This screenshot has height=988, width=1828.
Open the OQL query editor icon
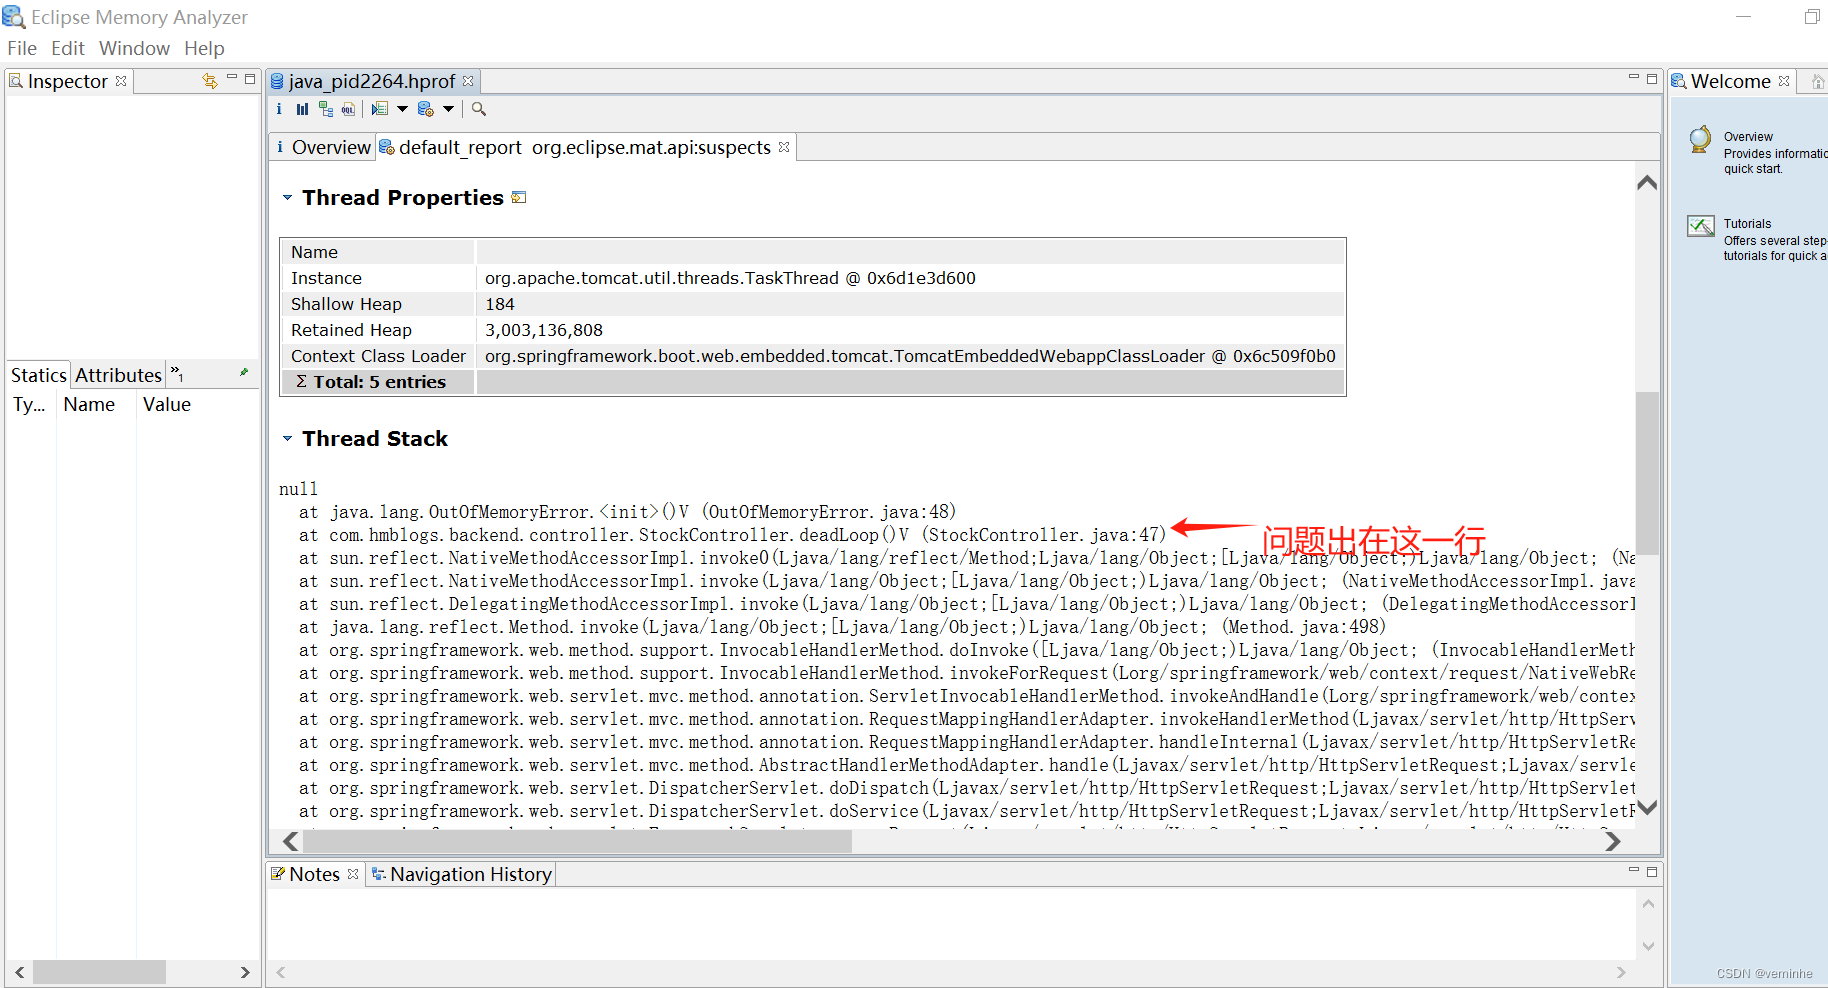tap(348, 109)
